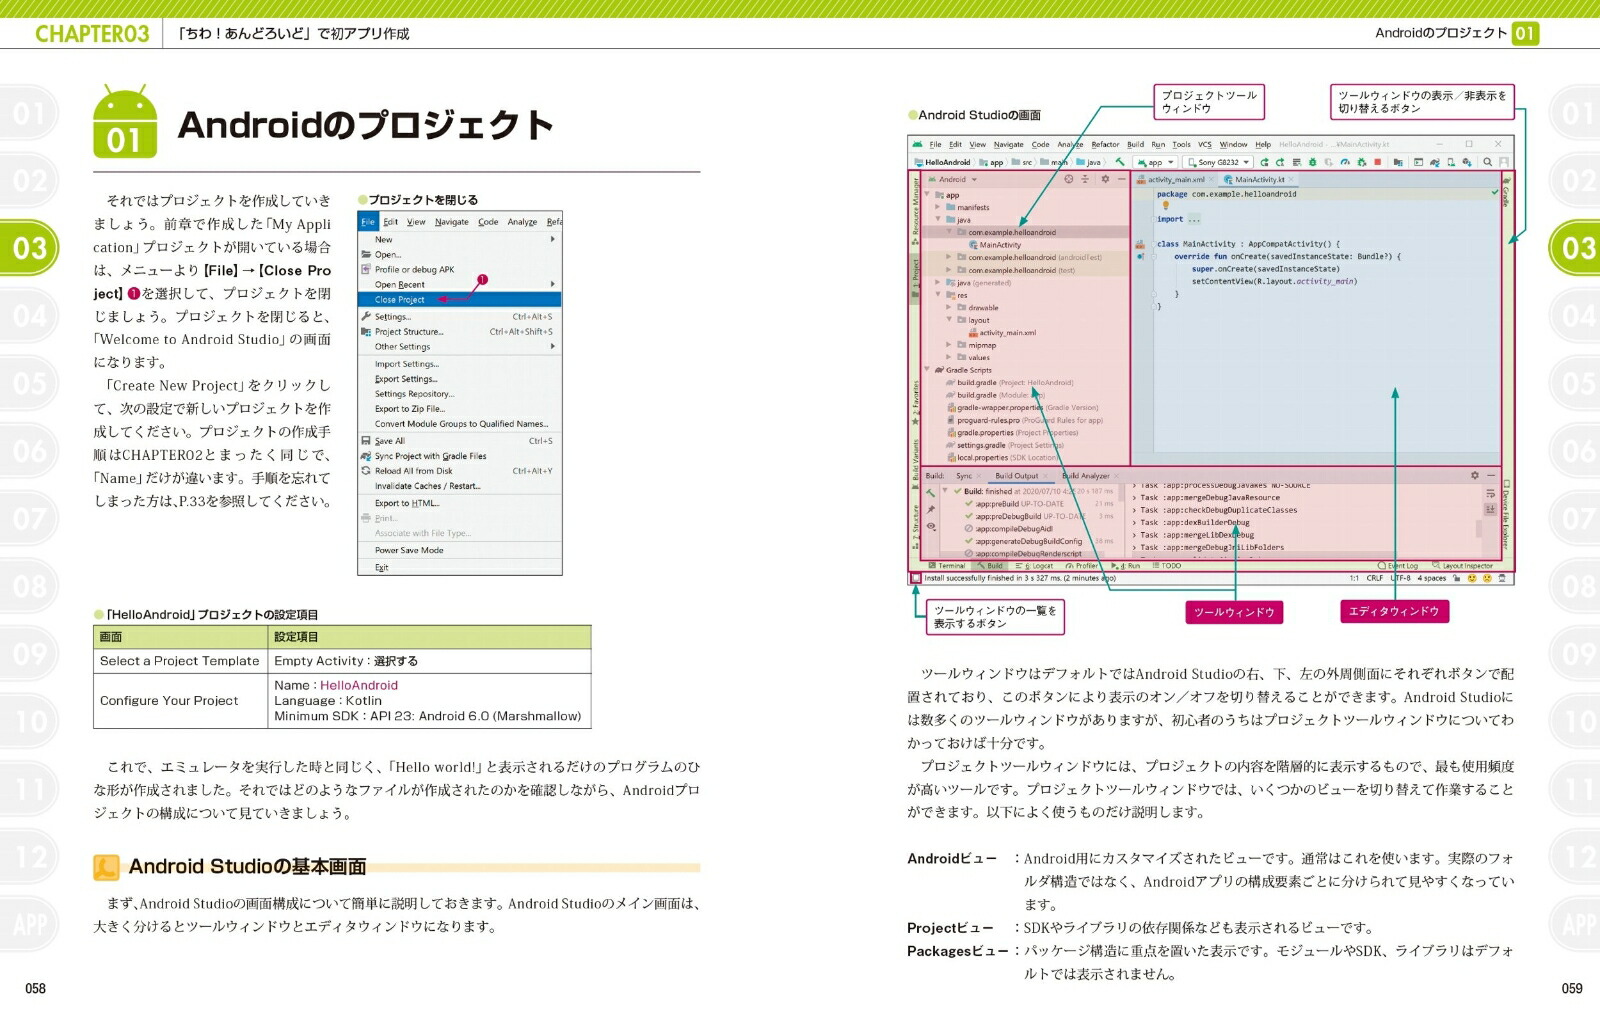The image size is (1600, 1021).
Task: Collapse the Gradle Scripts node
Action: pyautogui.click(x=927, y=369)
